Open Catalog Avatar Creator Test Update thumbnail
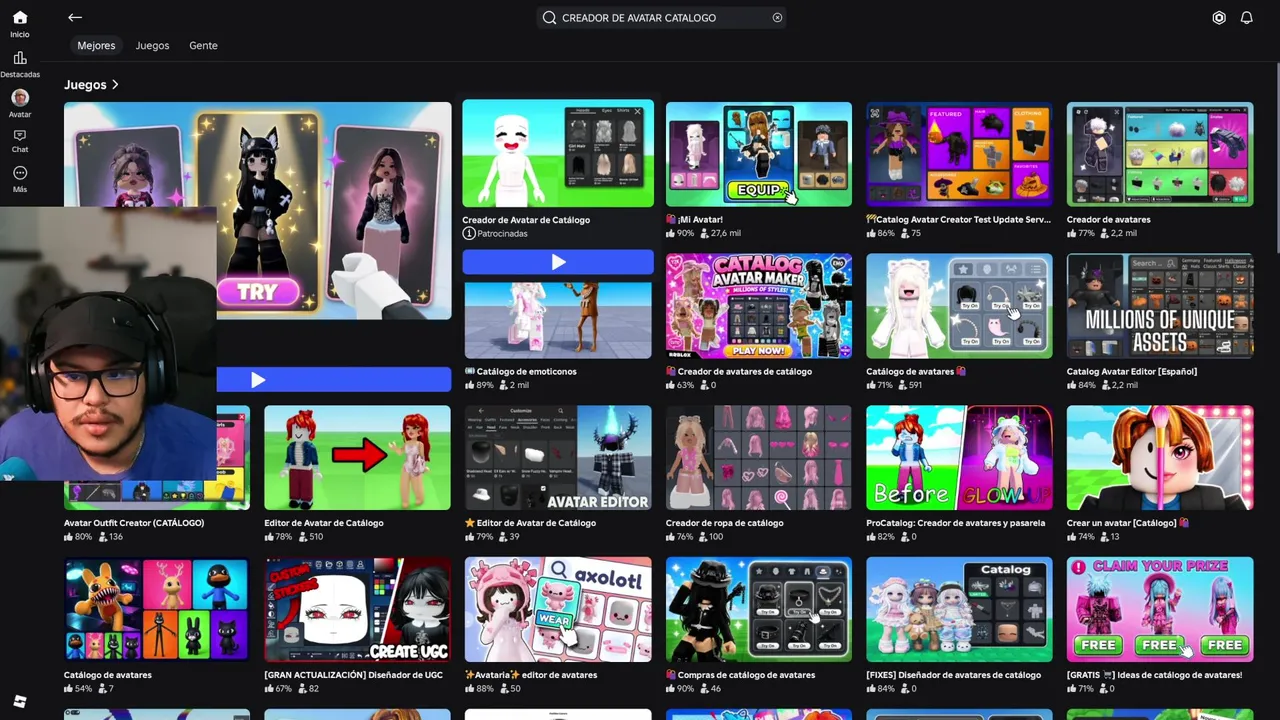The height and width of the screenshot is (720, 1280). click(x=959, y=154)
